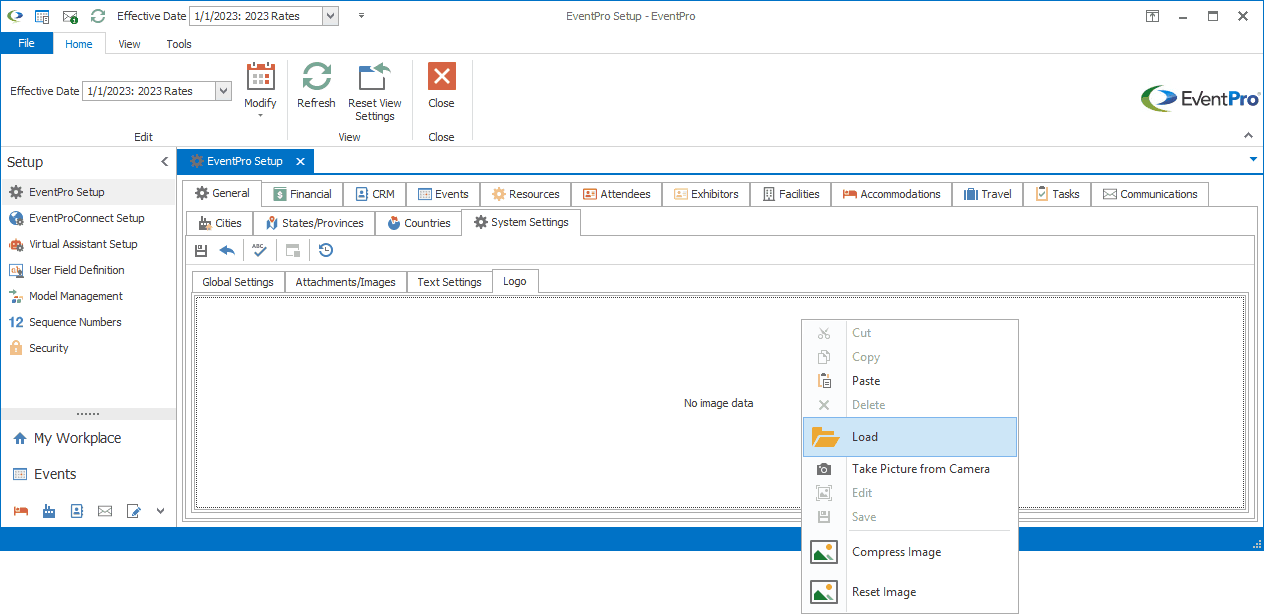Switch to the Events setup tab

[x=443, y=194]
